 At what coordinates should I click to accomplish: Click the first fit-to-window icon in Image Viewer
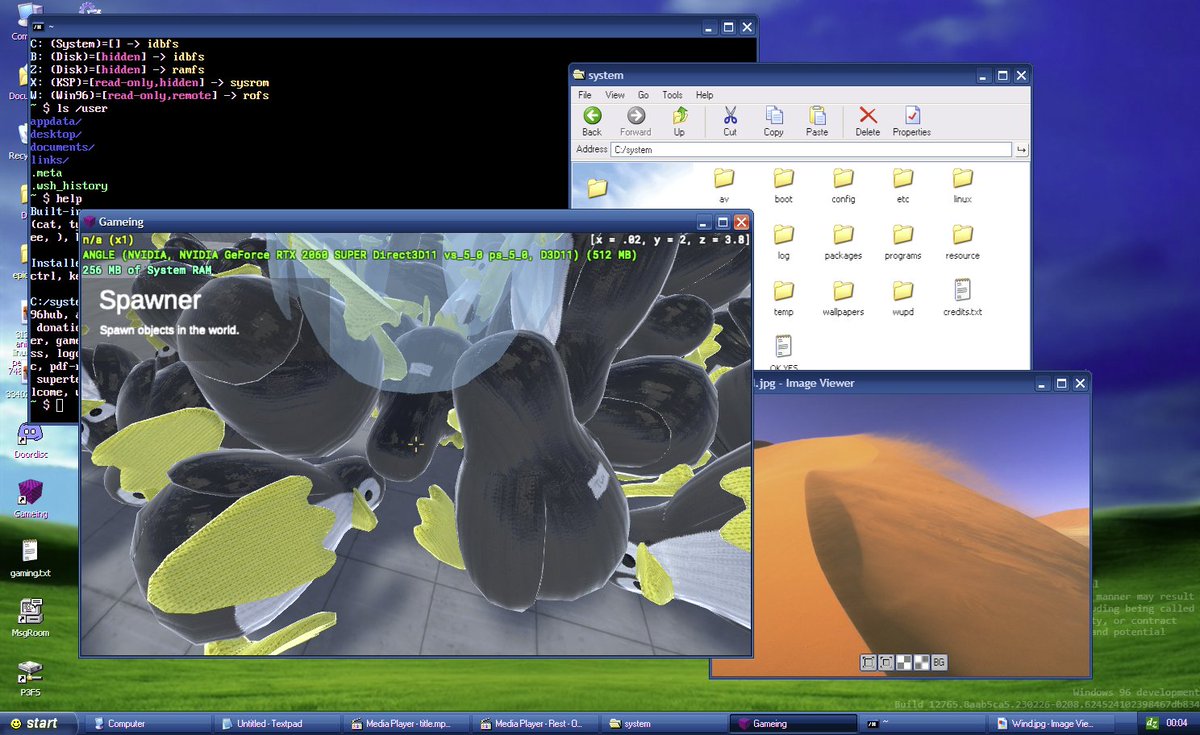click(x=867, y=662)
